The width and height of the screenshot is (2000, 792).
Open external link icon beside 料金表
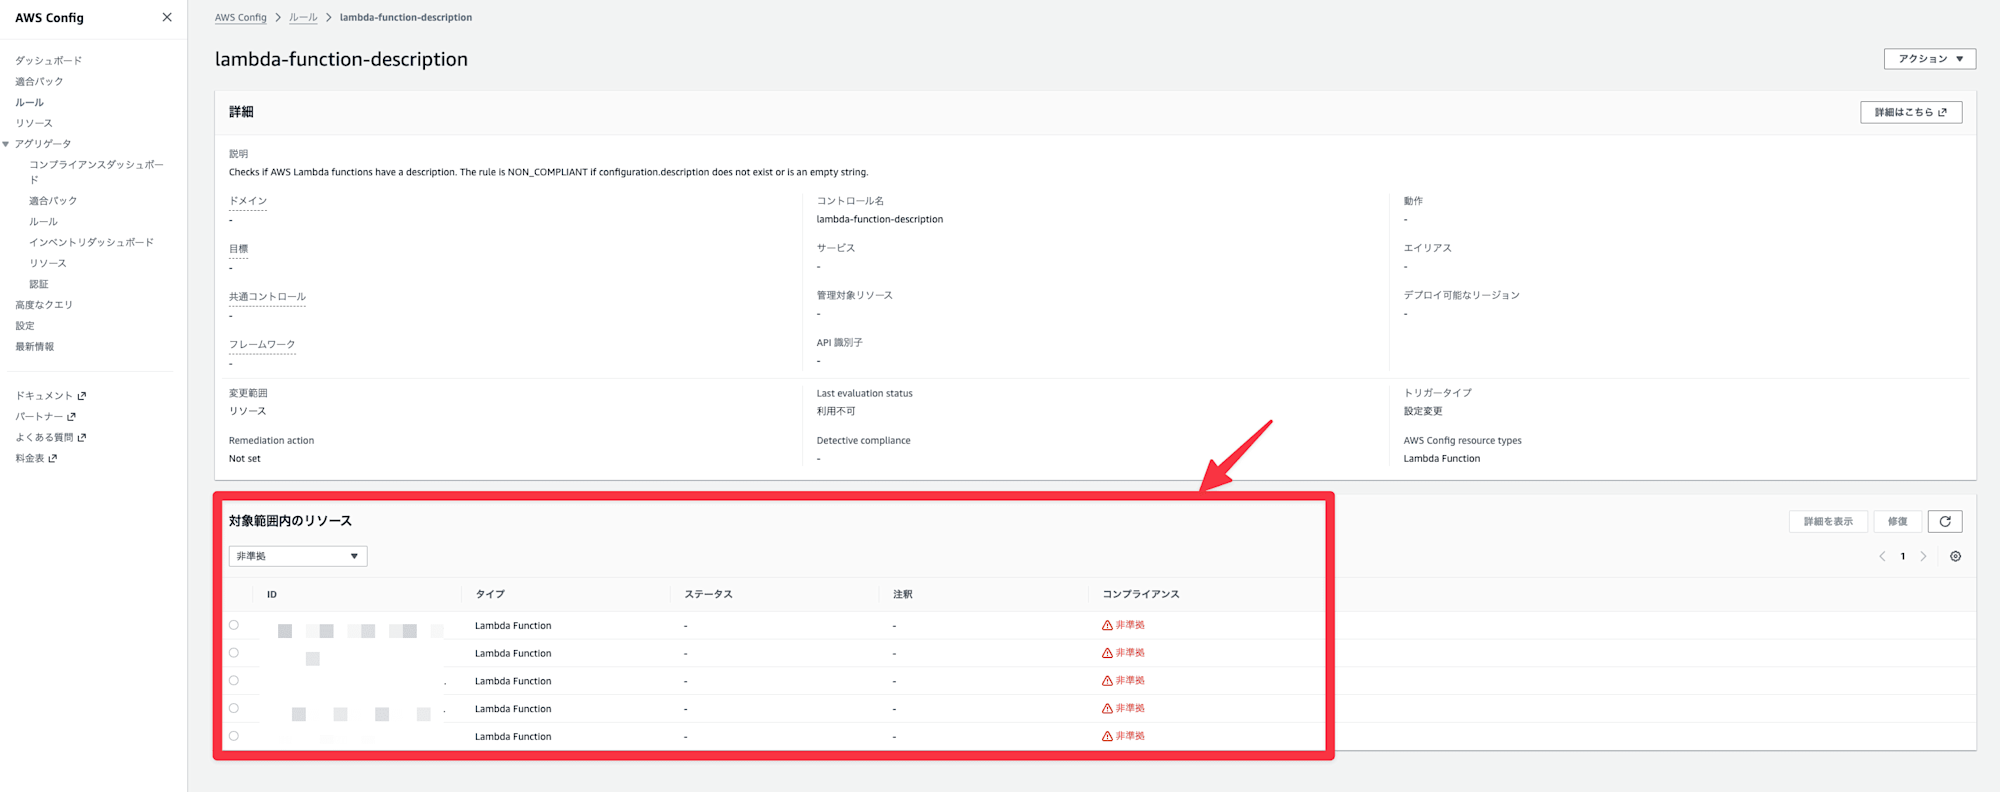tap(53, 459)
